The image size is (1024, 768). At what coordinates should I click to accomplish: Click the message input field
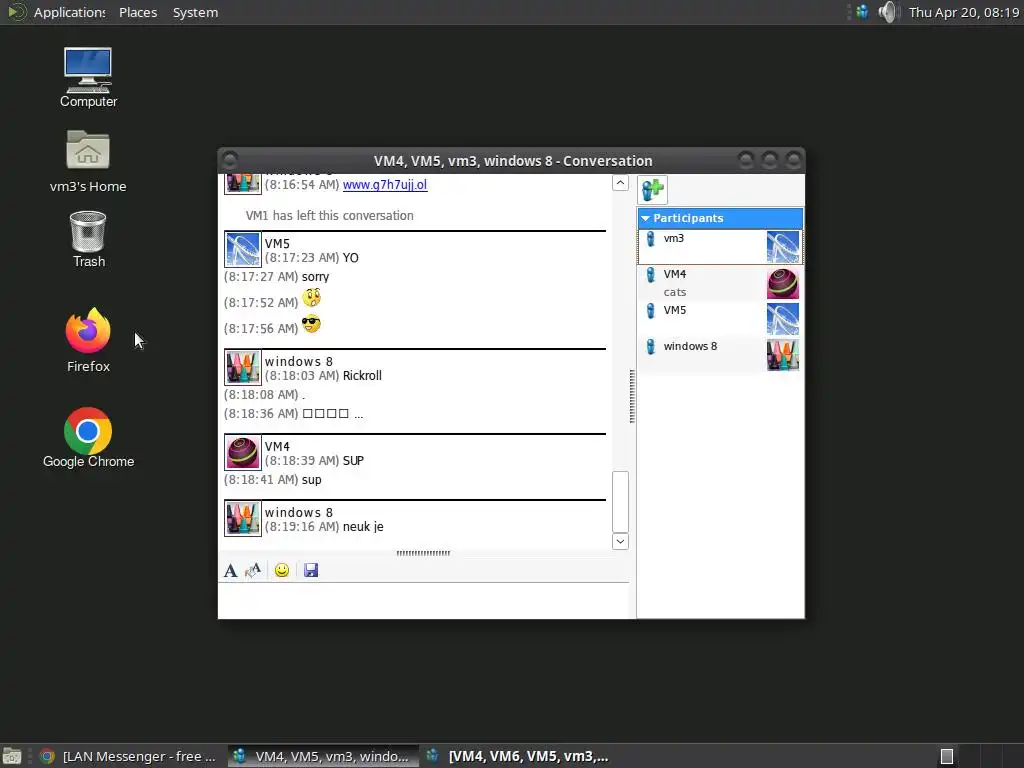(x=423, y=600)
